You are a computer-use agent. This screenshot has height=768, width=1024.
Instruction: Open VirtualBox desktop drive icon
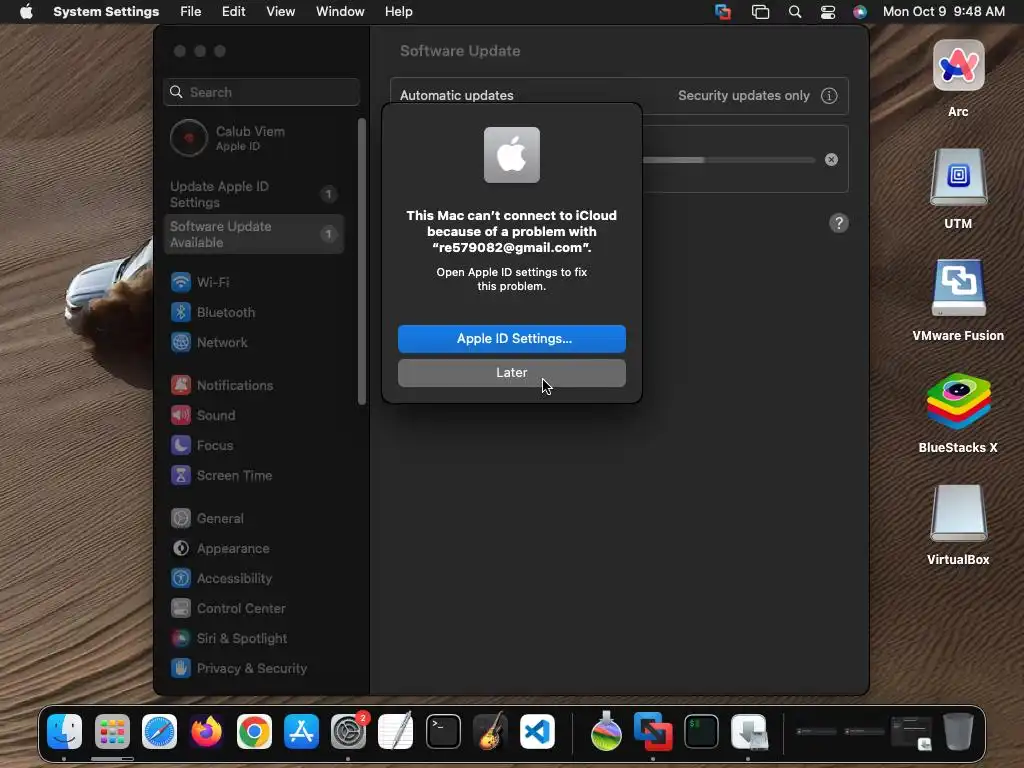(x=958, y=513)
